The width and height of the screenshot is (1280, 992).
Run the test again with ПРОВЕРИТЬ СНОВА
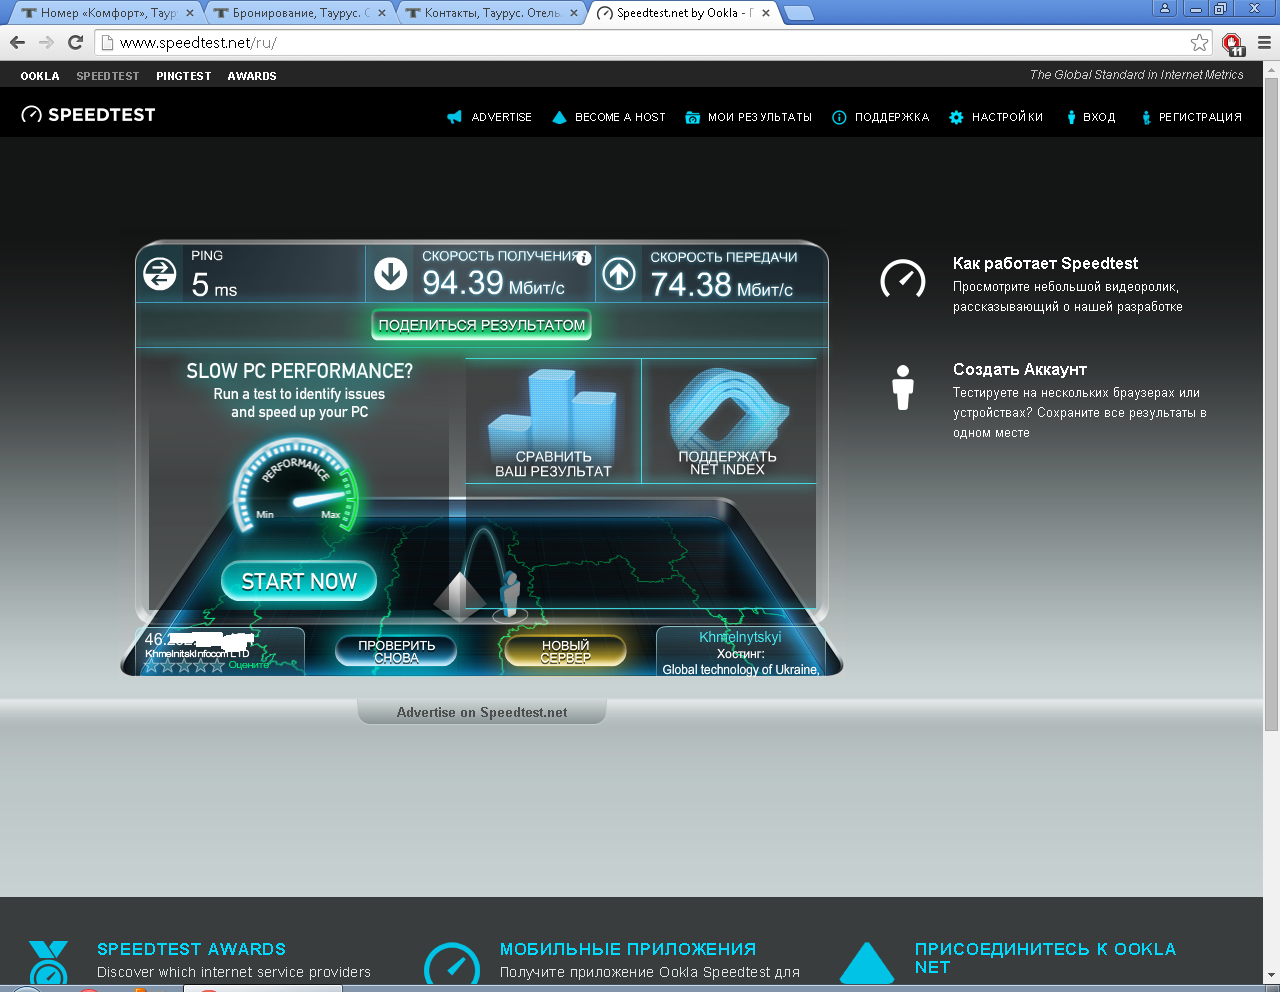tap(396, 651)
